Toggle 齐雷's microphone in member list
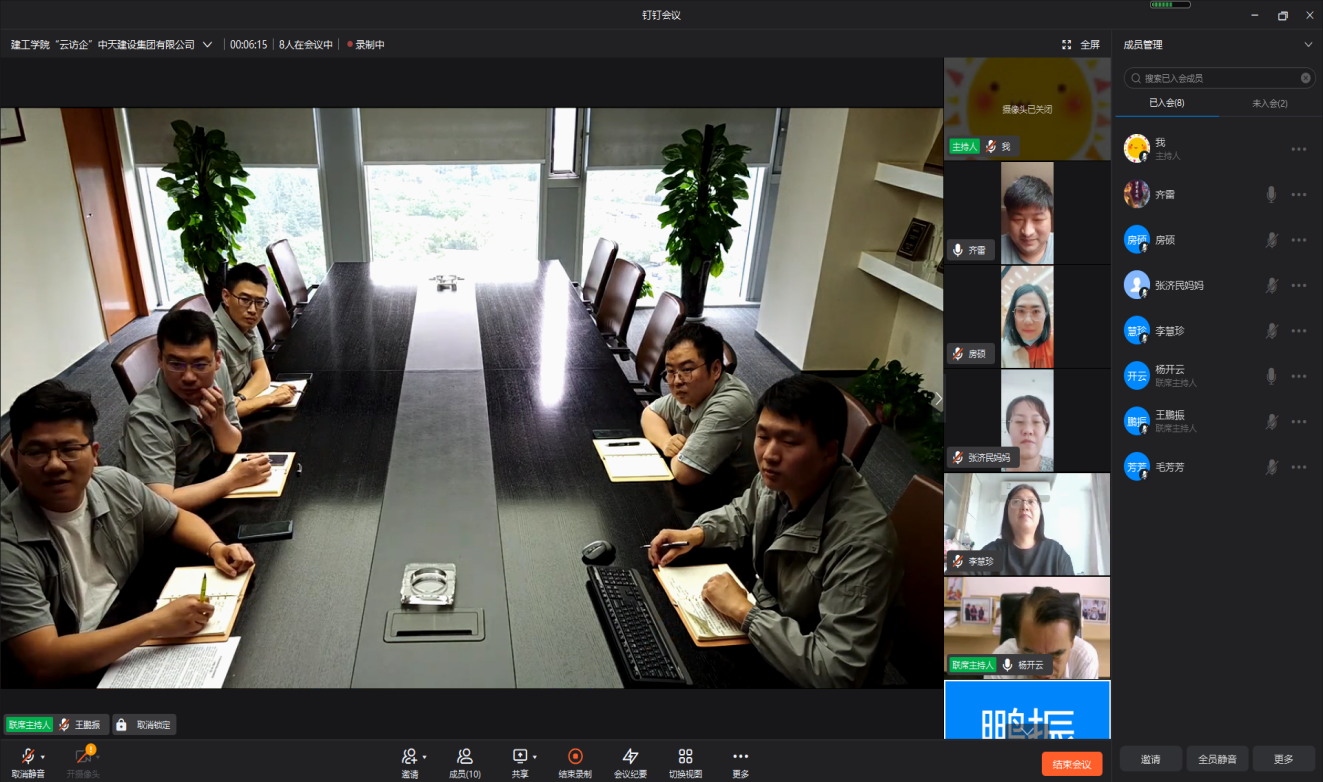The width and height of the screenshot is (1323, 782). click(x=1271, y=195)
